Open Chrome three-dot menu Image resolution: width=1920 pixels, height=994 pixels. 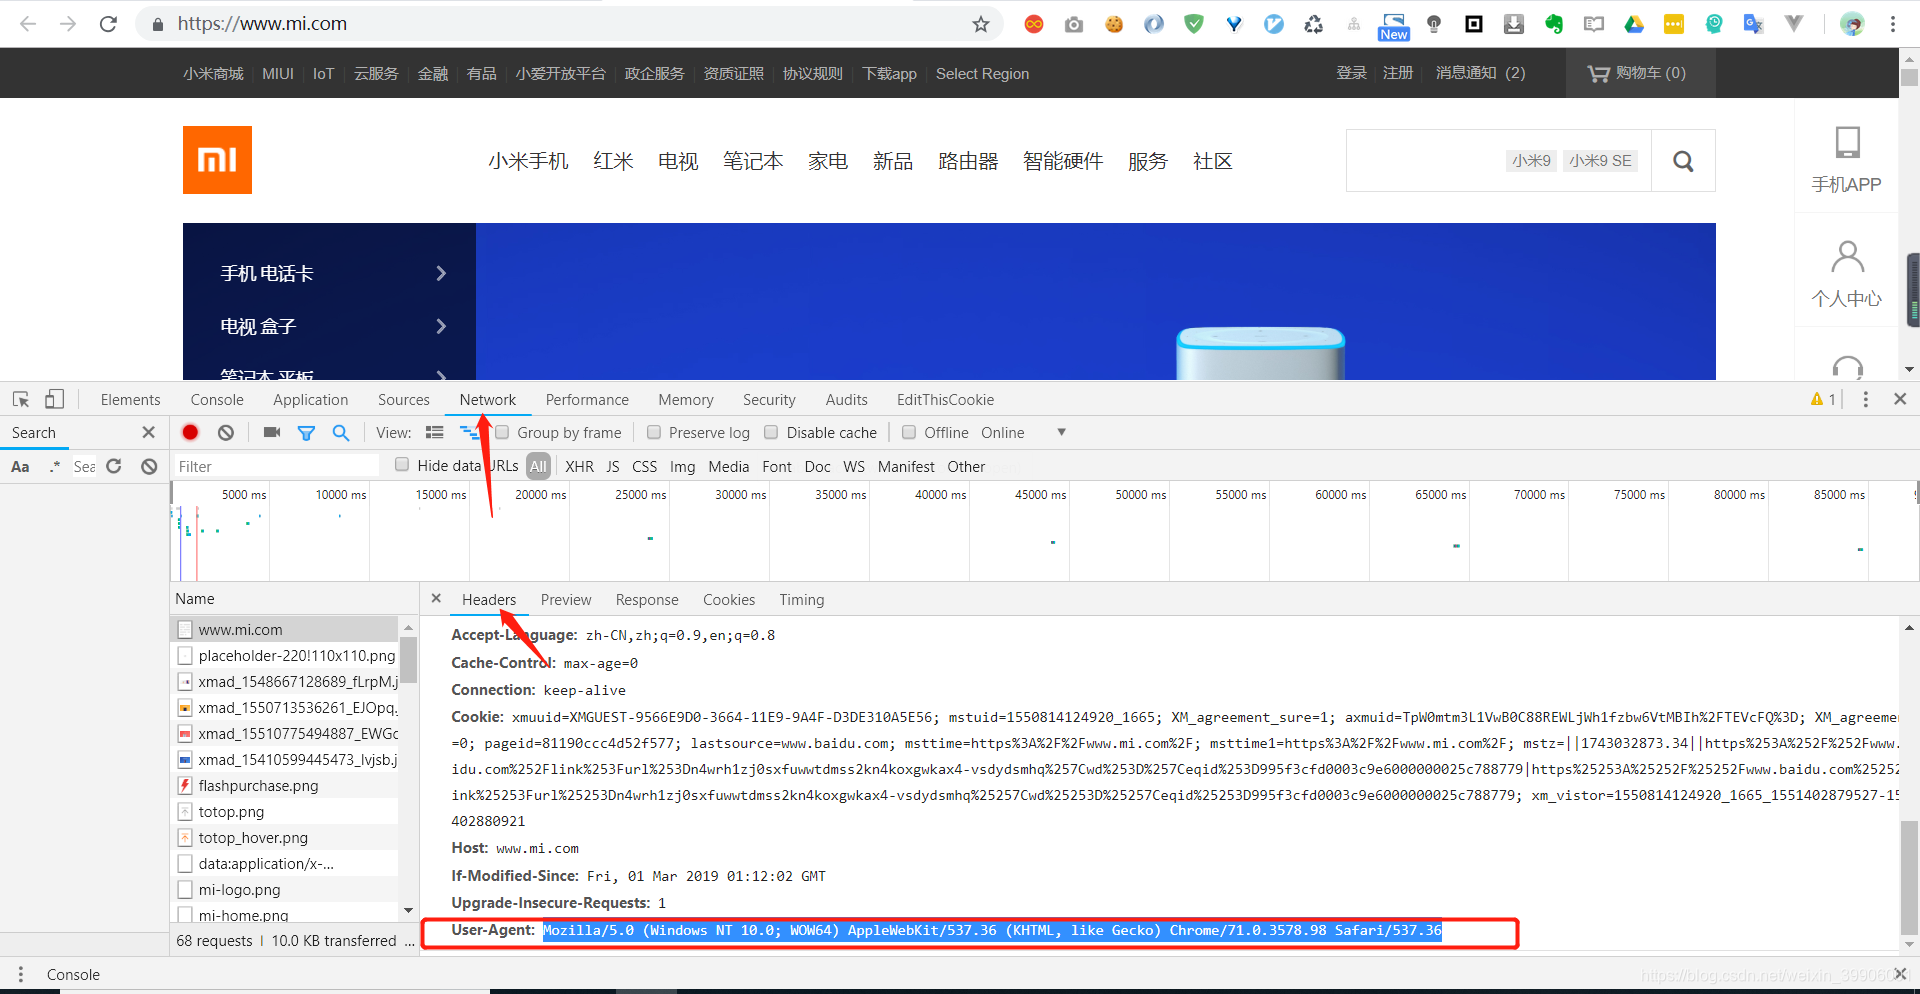click(x=1893, y=24)
